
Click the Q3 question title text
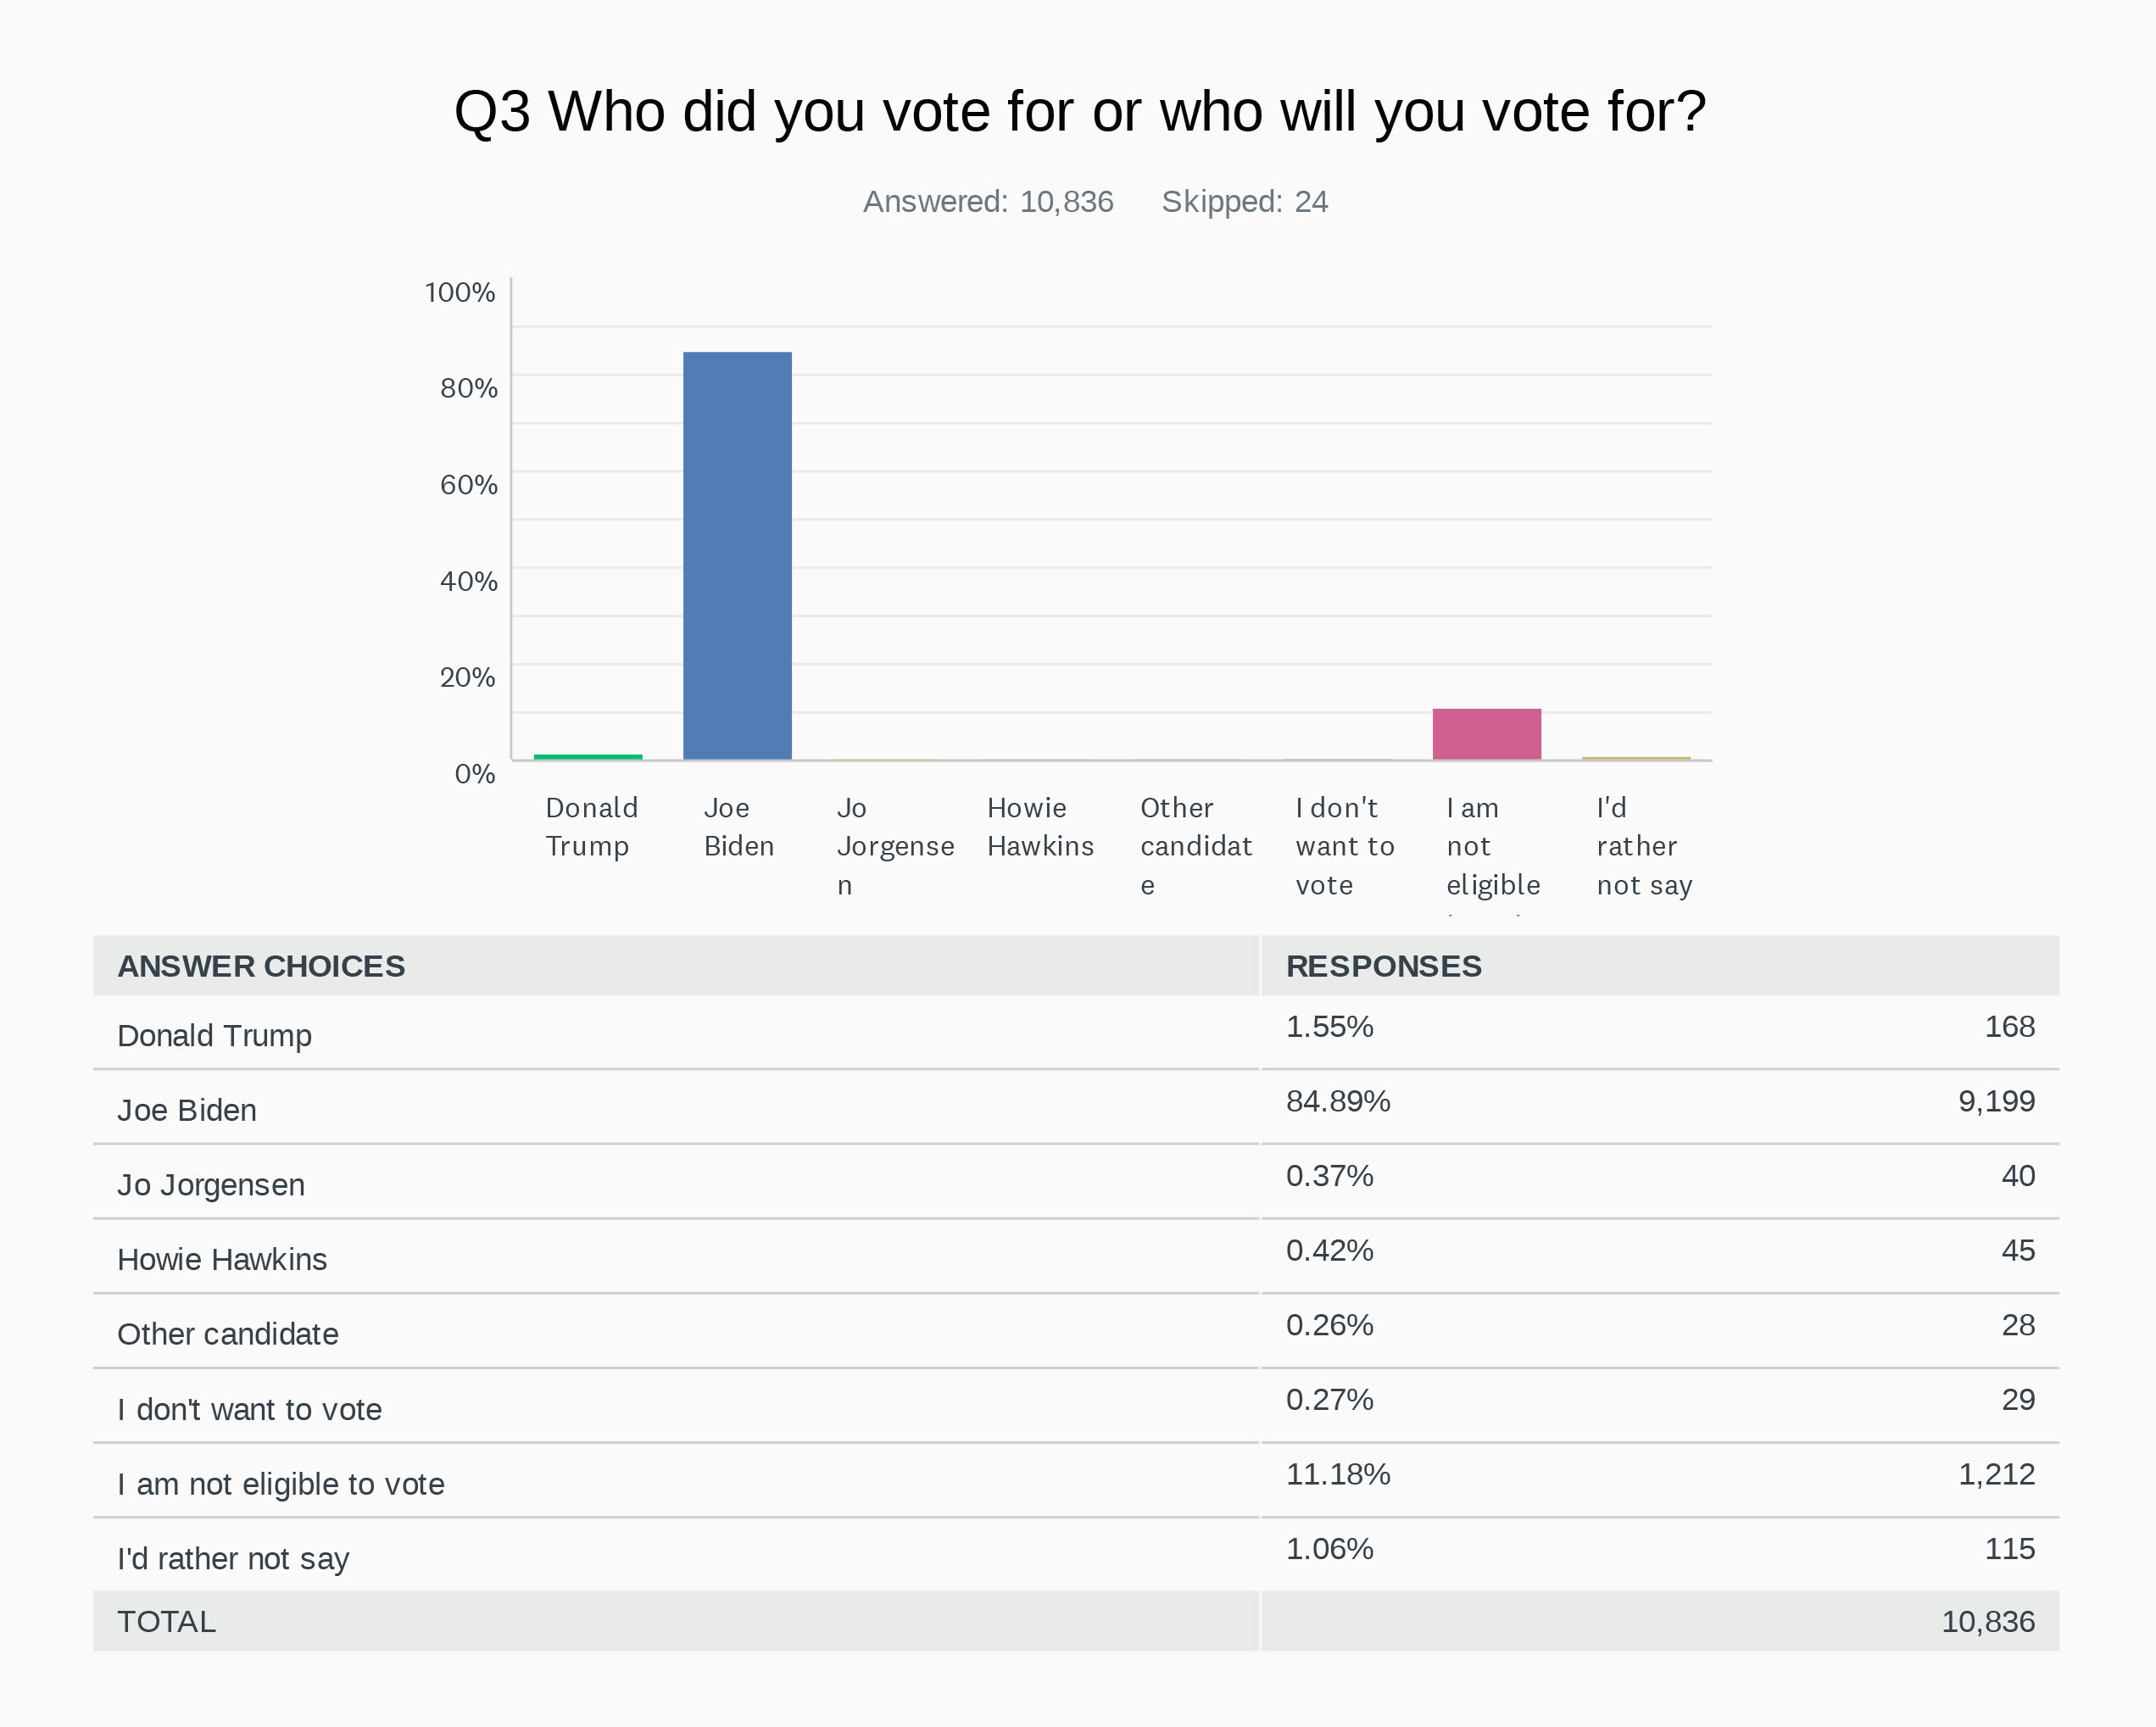[1079, 111]
